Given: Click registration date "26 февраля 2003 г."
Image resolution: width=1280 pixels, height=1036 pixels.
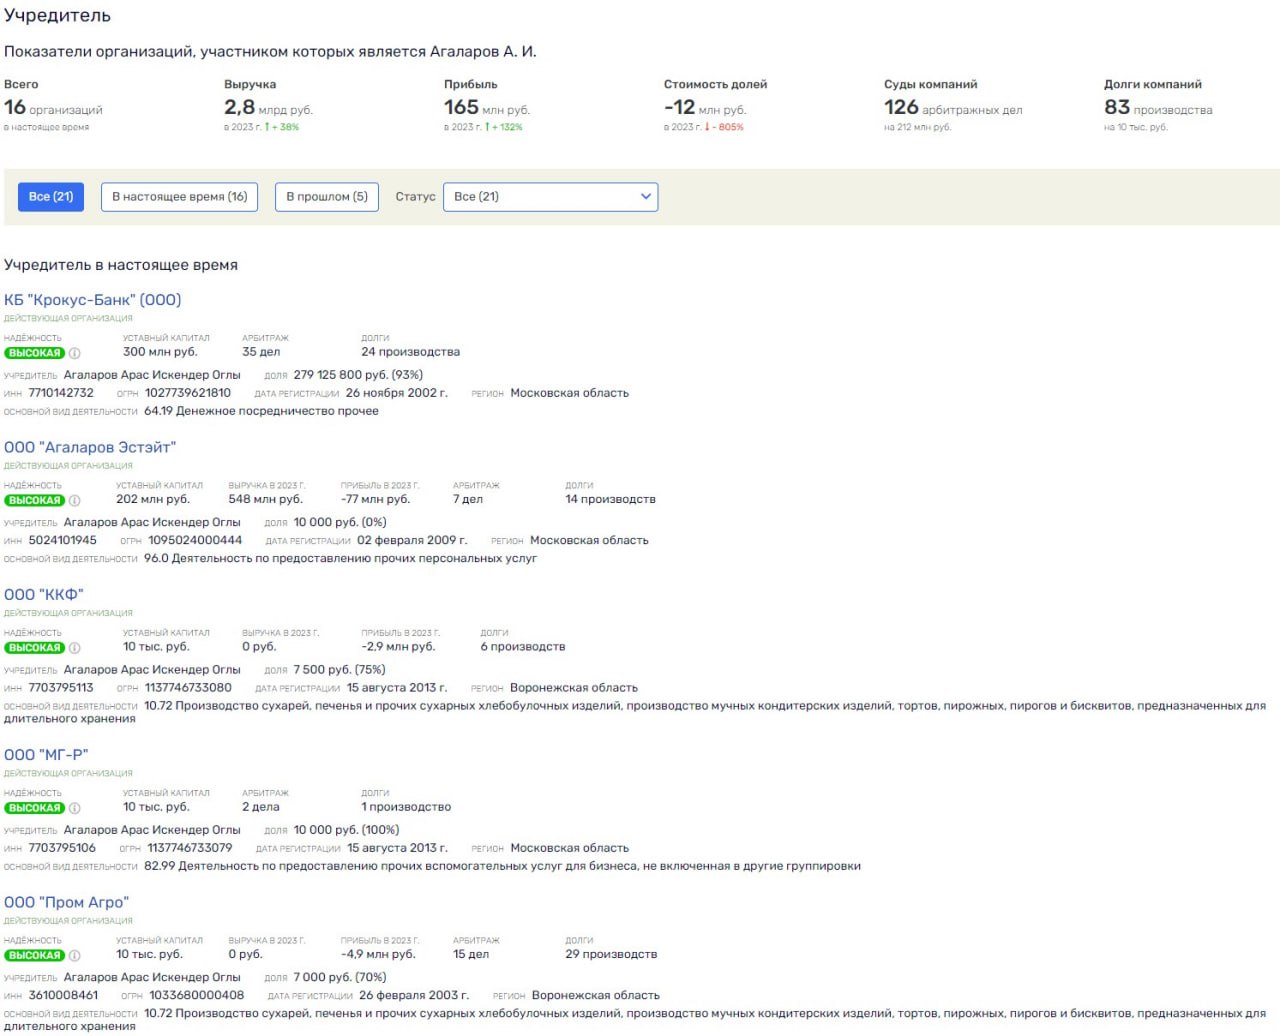Looking at the screenshot, I should coord(414,995).
